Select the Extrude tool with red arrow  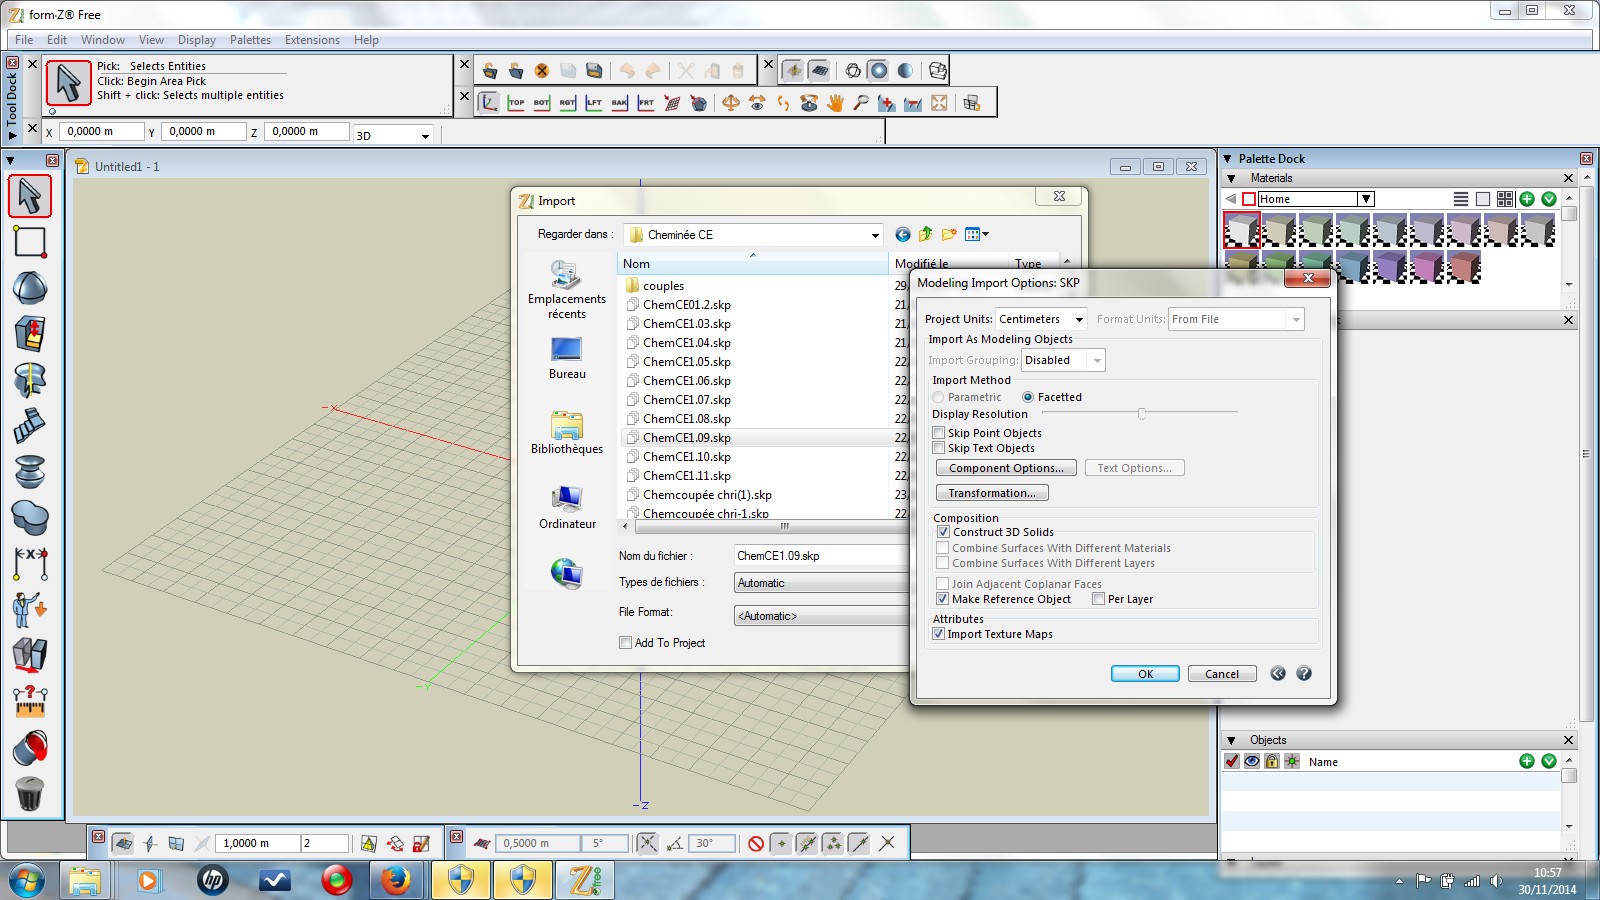coord(30,334)
